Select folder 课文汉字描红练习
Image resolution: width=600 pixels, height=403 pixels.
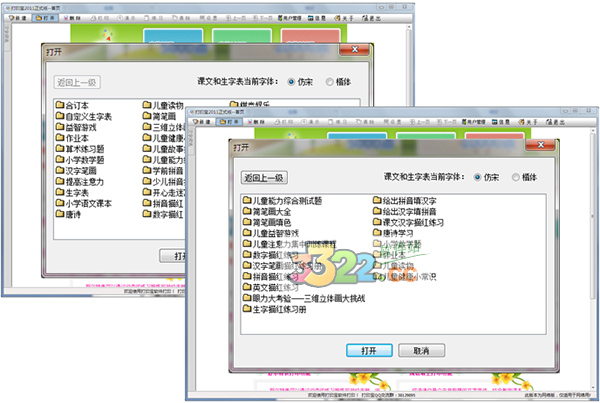(x=408, y=222)
